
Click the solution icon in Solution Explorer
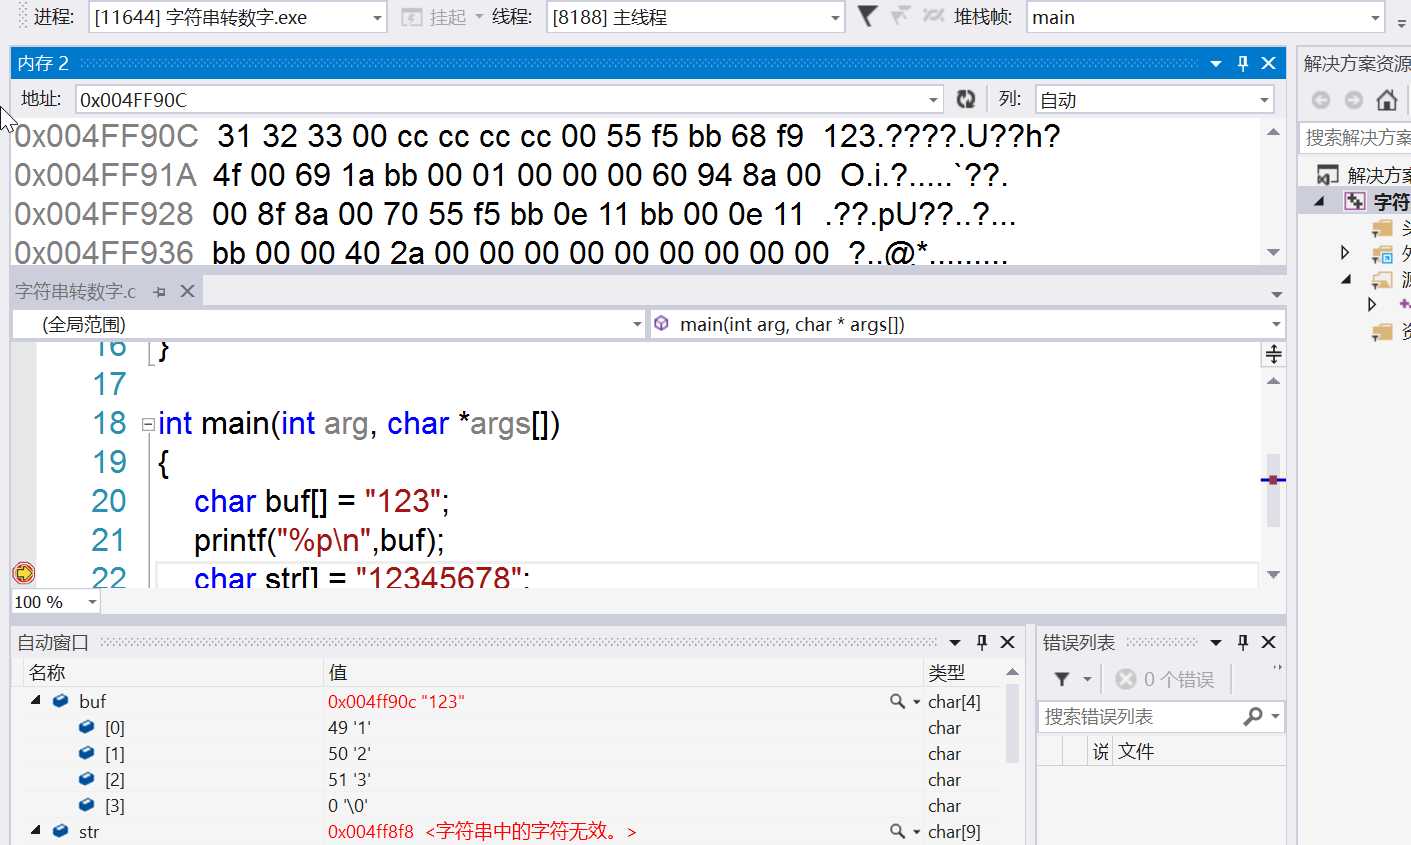(x=1328, y=175)
